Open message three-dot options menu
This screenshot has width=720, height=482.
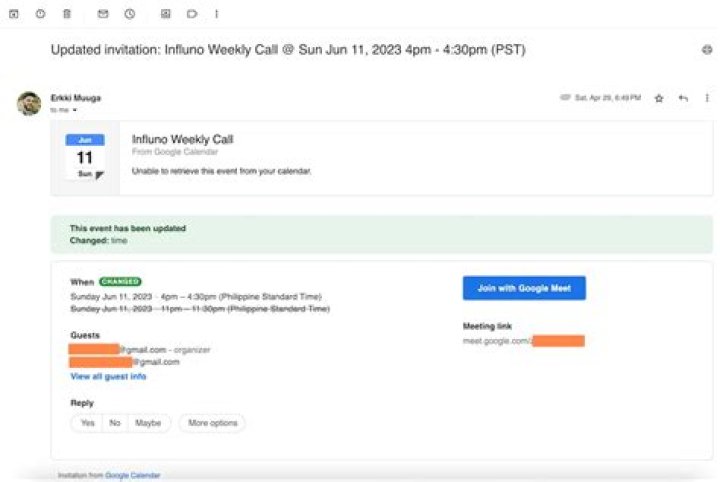(707, 98)
